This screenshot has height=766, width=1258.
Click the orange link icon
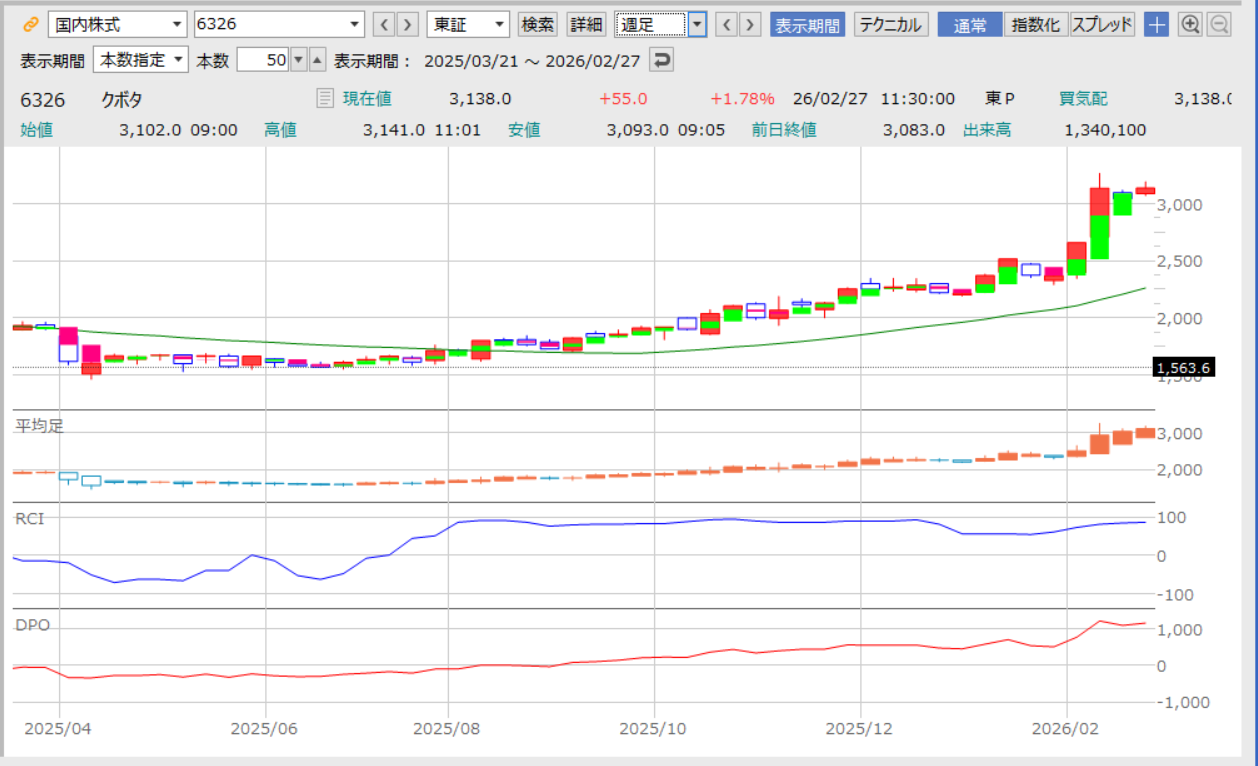pos(30,25)
